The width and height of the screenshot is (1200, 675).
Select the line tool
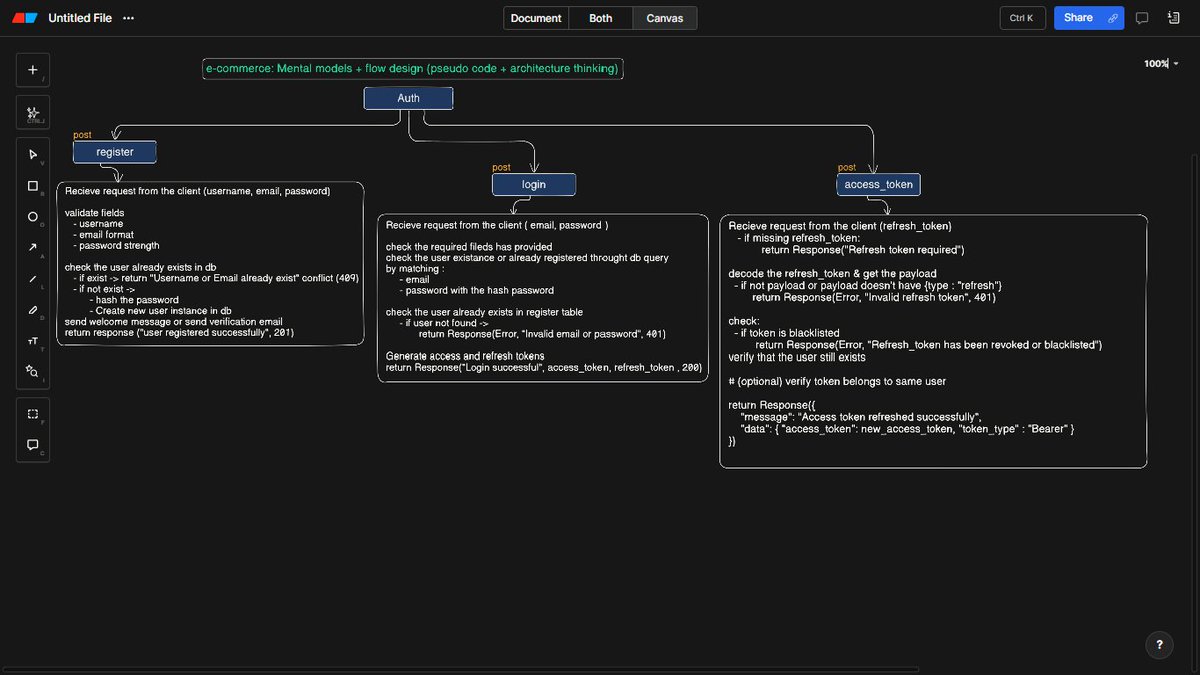33,279
